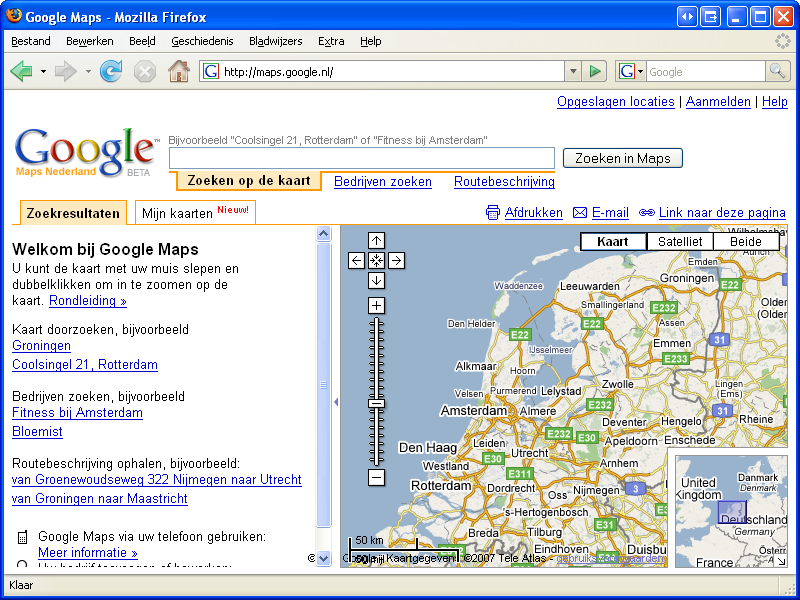Click the blue viewport box in the overview map
800x600 pixels.
coord(732,512)
